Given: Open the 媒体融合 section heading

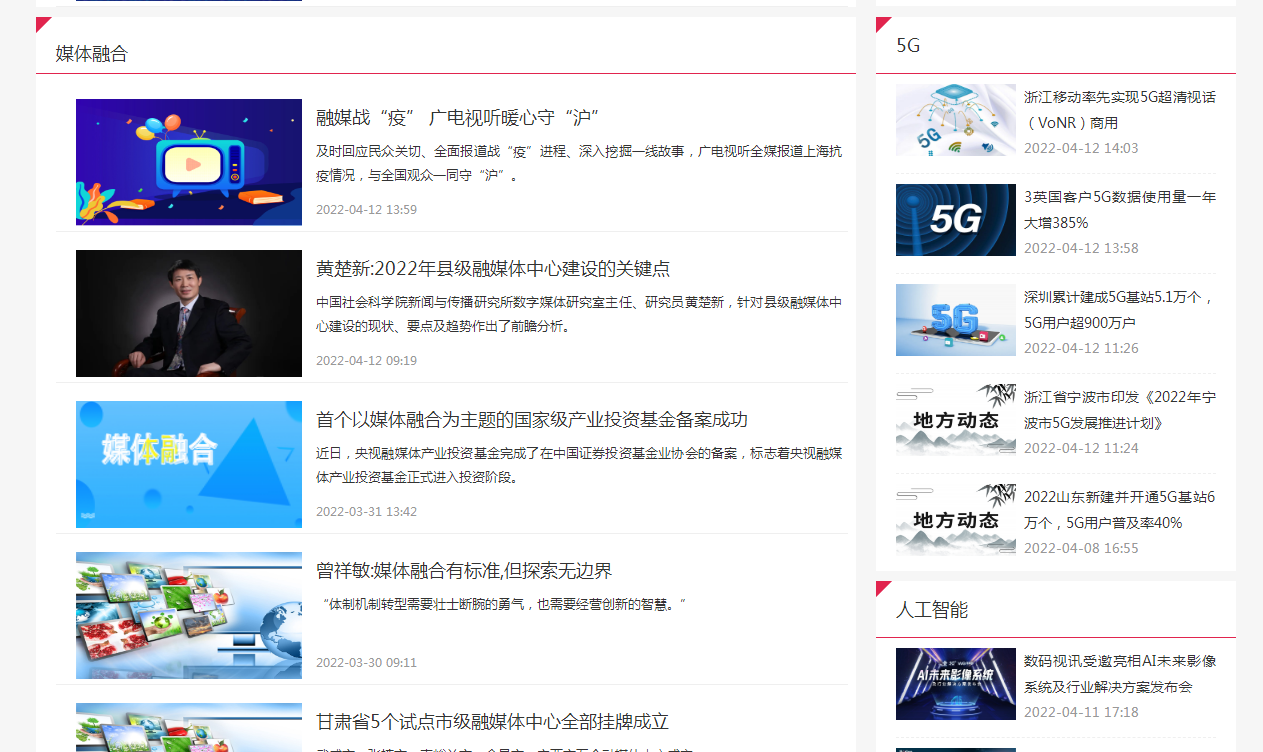Looking at the screenshot, I should (92, 54).
